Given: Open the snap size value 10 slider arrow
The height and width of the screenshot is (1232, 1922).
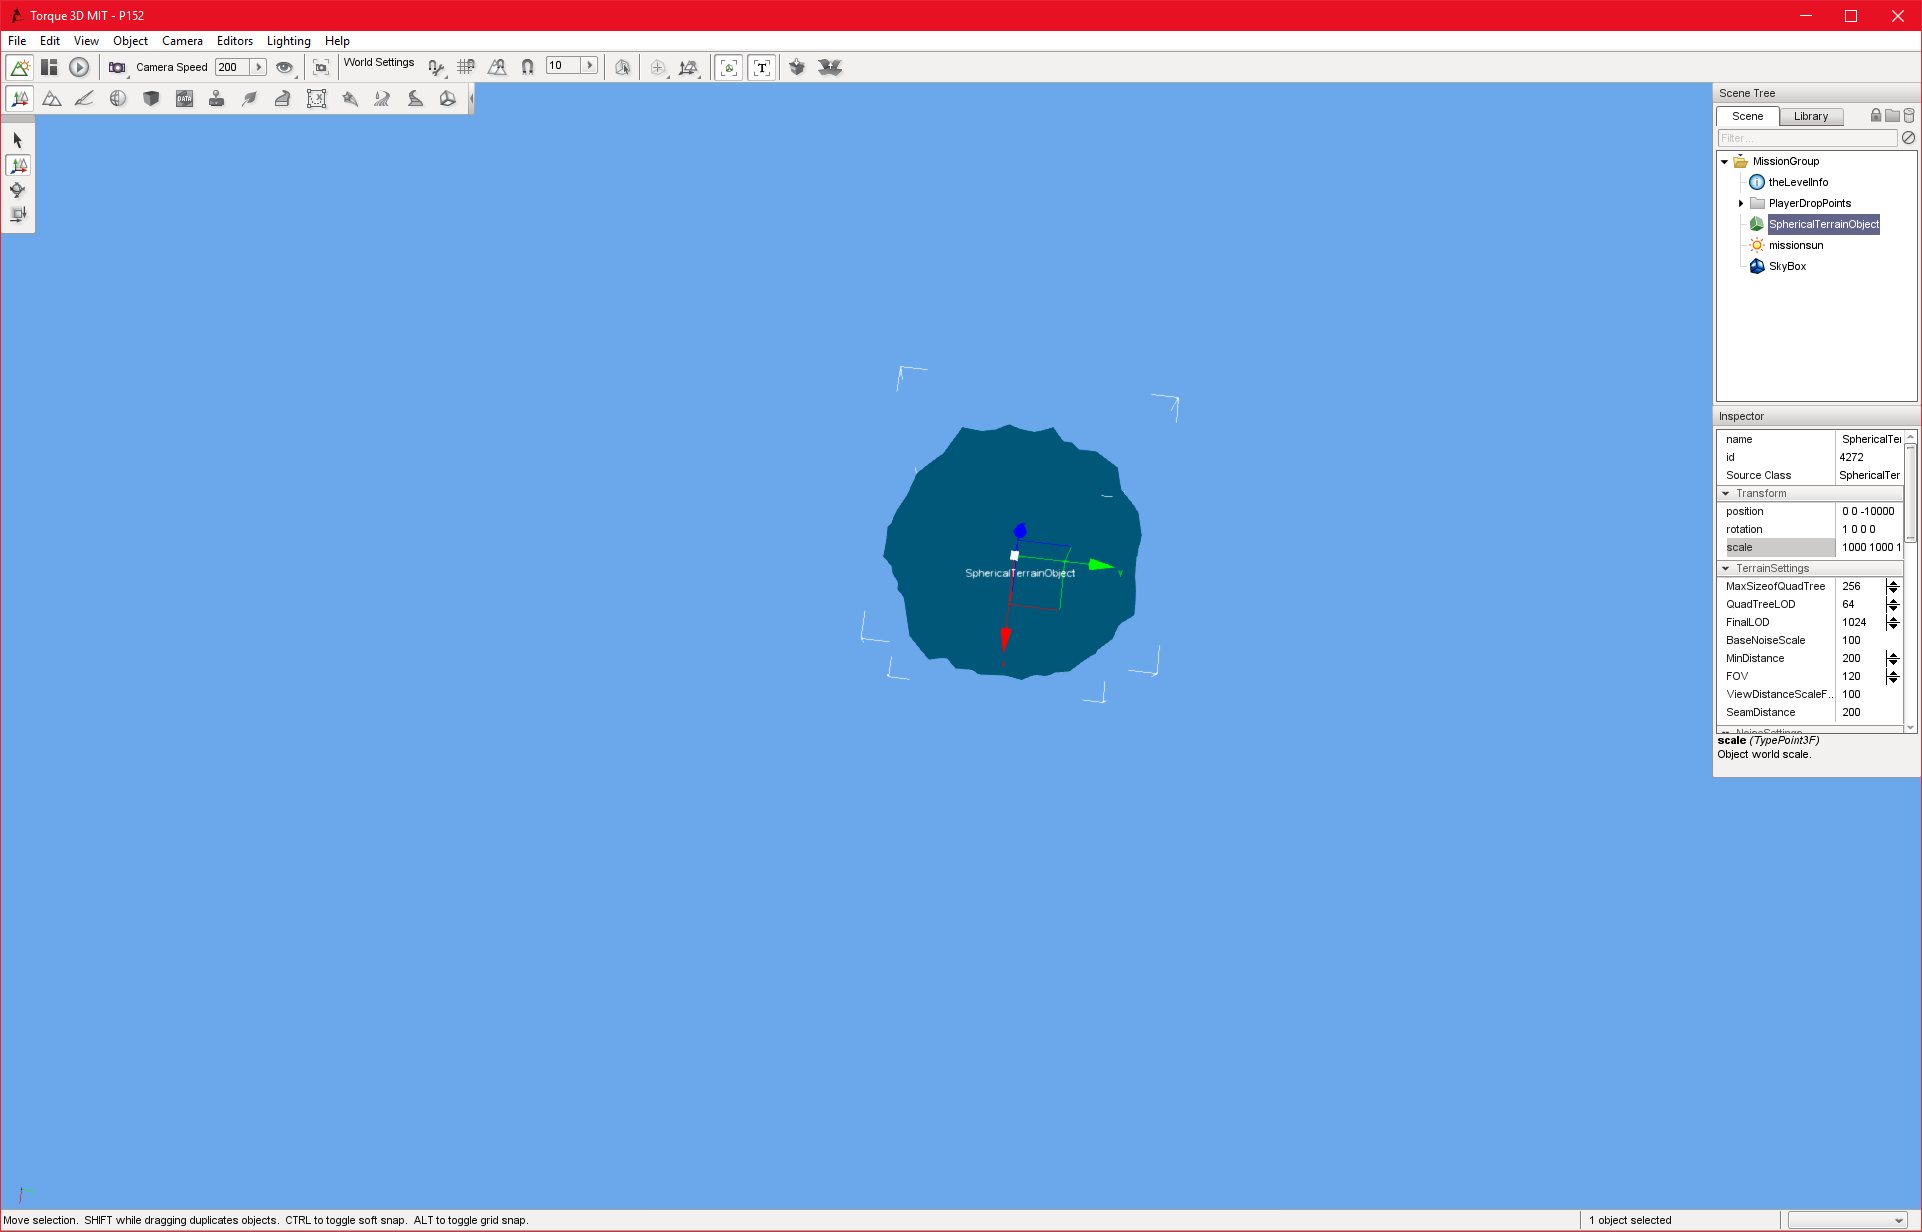Looking at the screenshot, I should pos(590,65).
